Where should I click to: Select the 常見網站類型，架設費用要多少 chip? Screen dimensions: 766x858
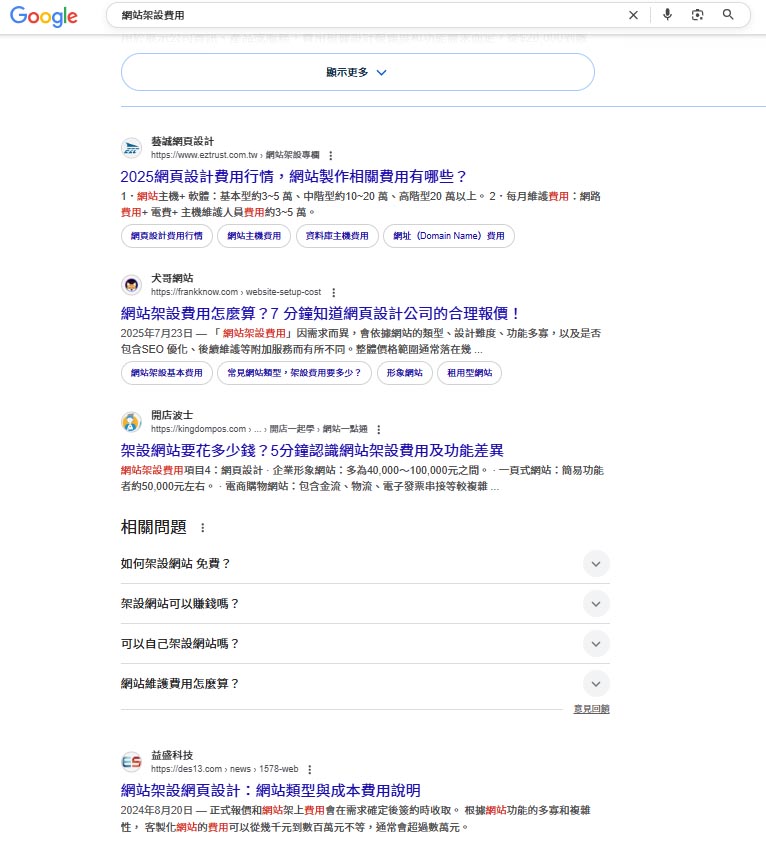[294, 373]
